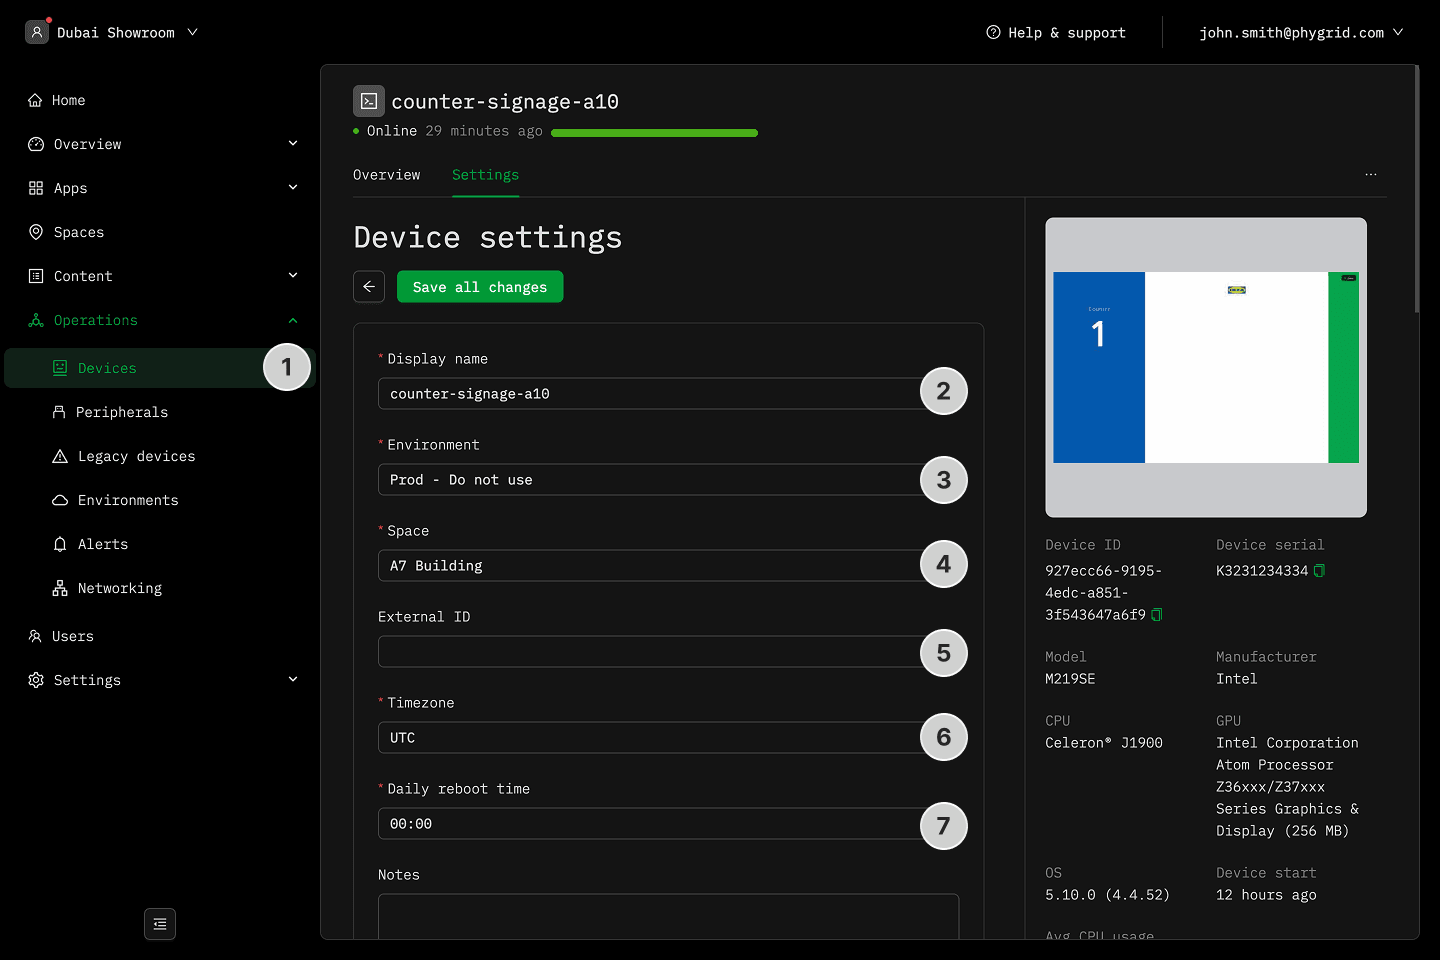Open the Environment dropdown field
This screenshot has height=960, width=1440.
click(648, 480)
